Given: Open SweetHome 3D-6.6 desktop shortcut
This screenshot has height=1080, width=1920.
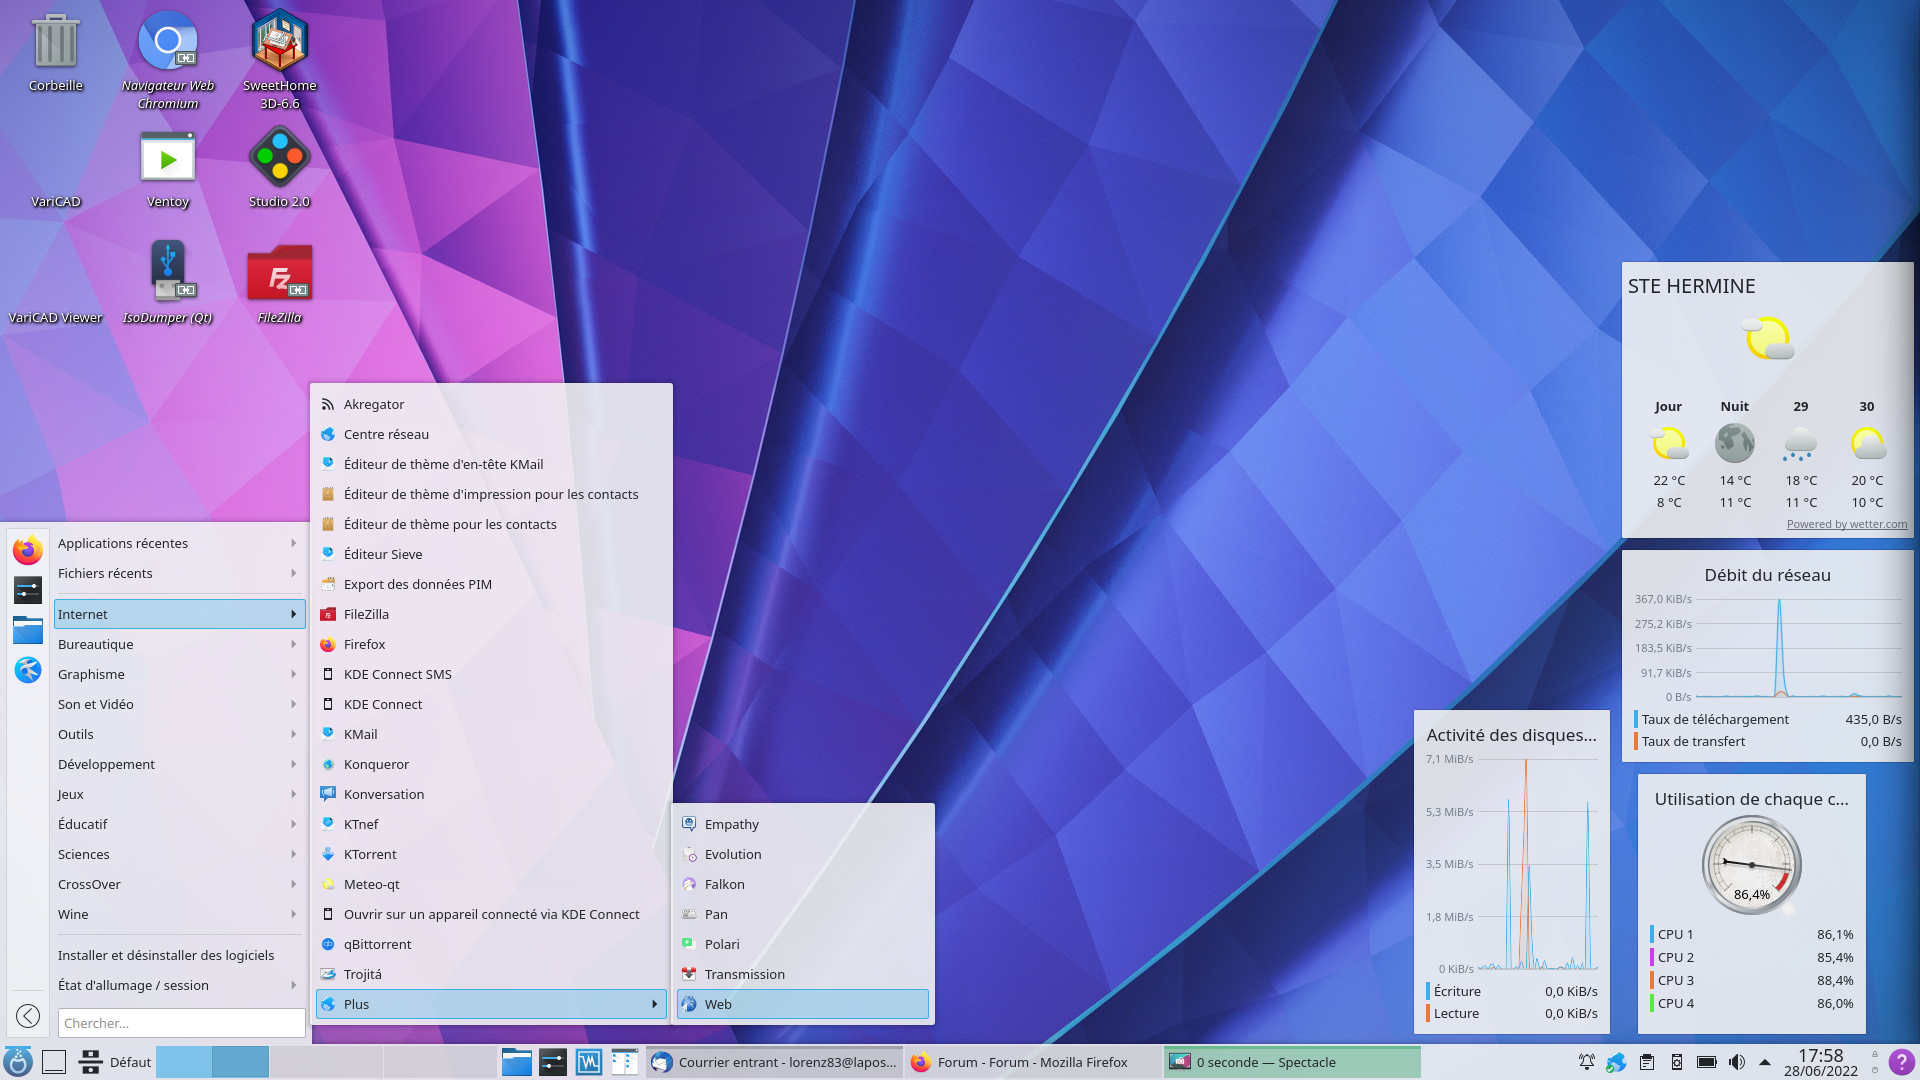Looking at the screenshot, I should pyautogui.click(x=280, y=58).
